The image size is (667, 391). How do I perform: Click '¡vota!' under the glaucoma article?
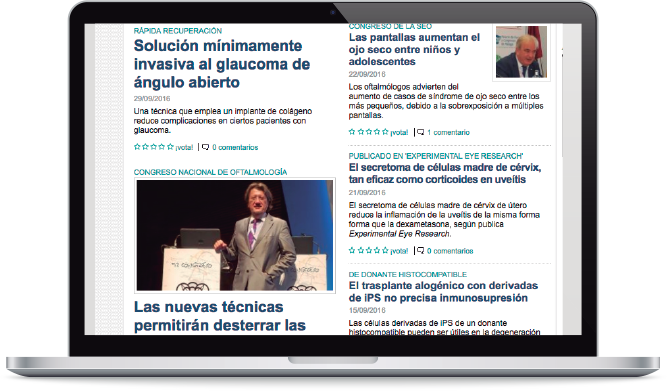click(184, 147)
